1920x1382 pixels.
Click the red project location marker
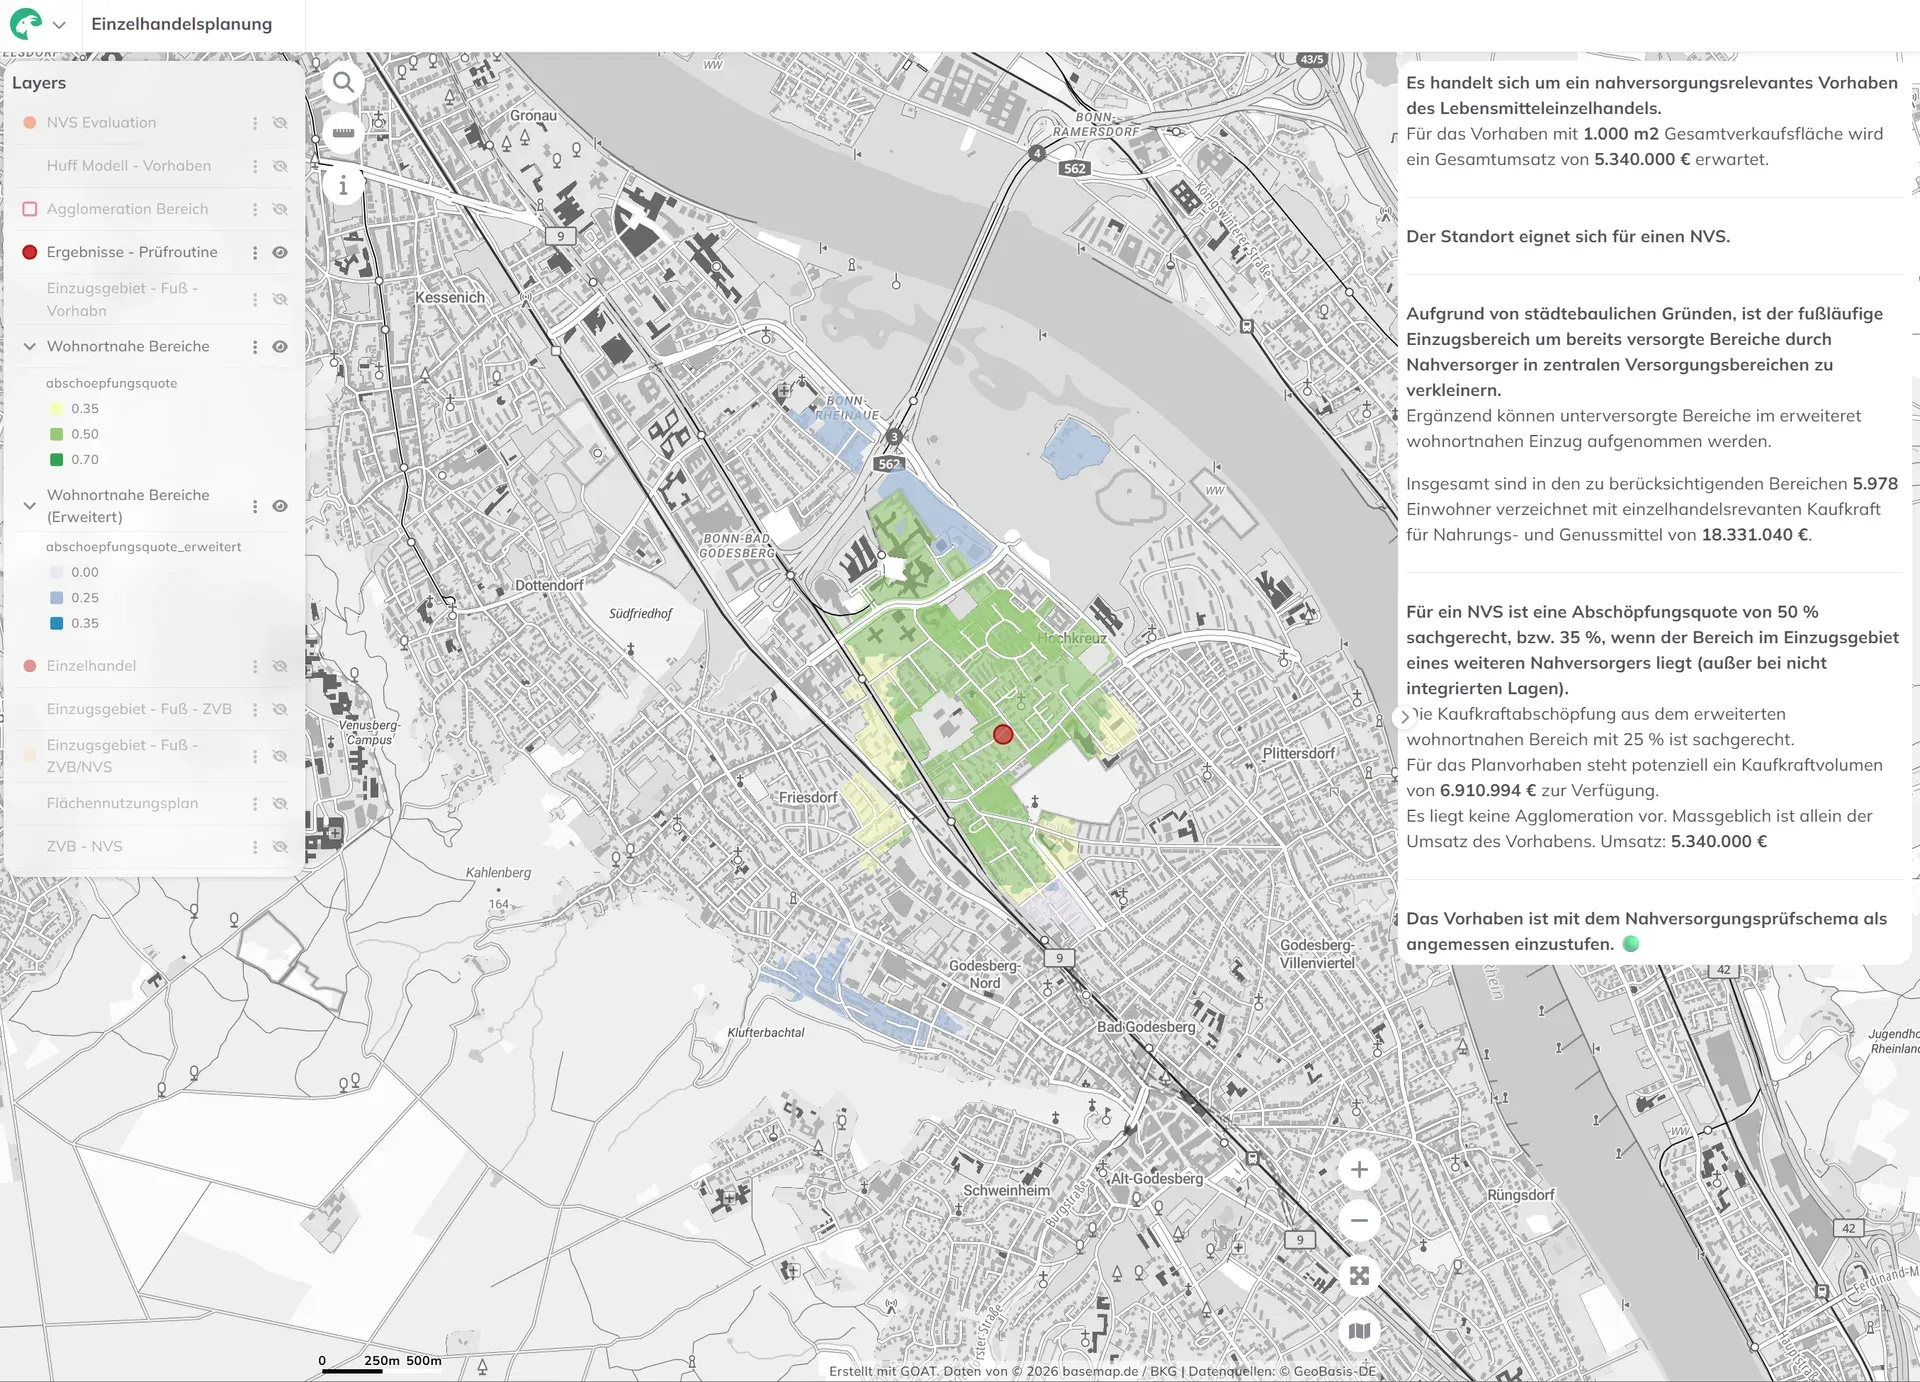coord(1003,734)
